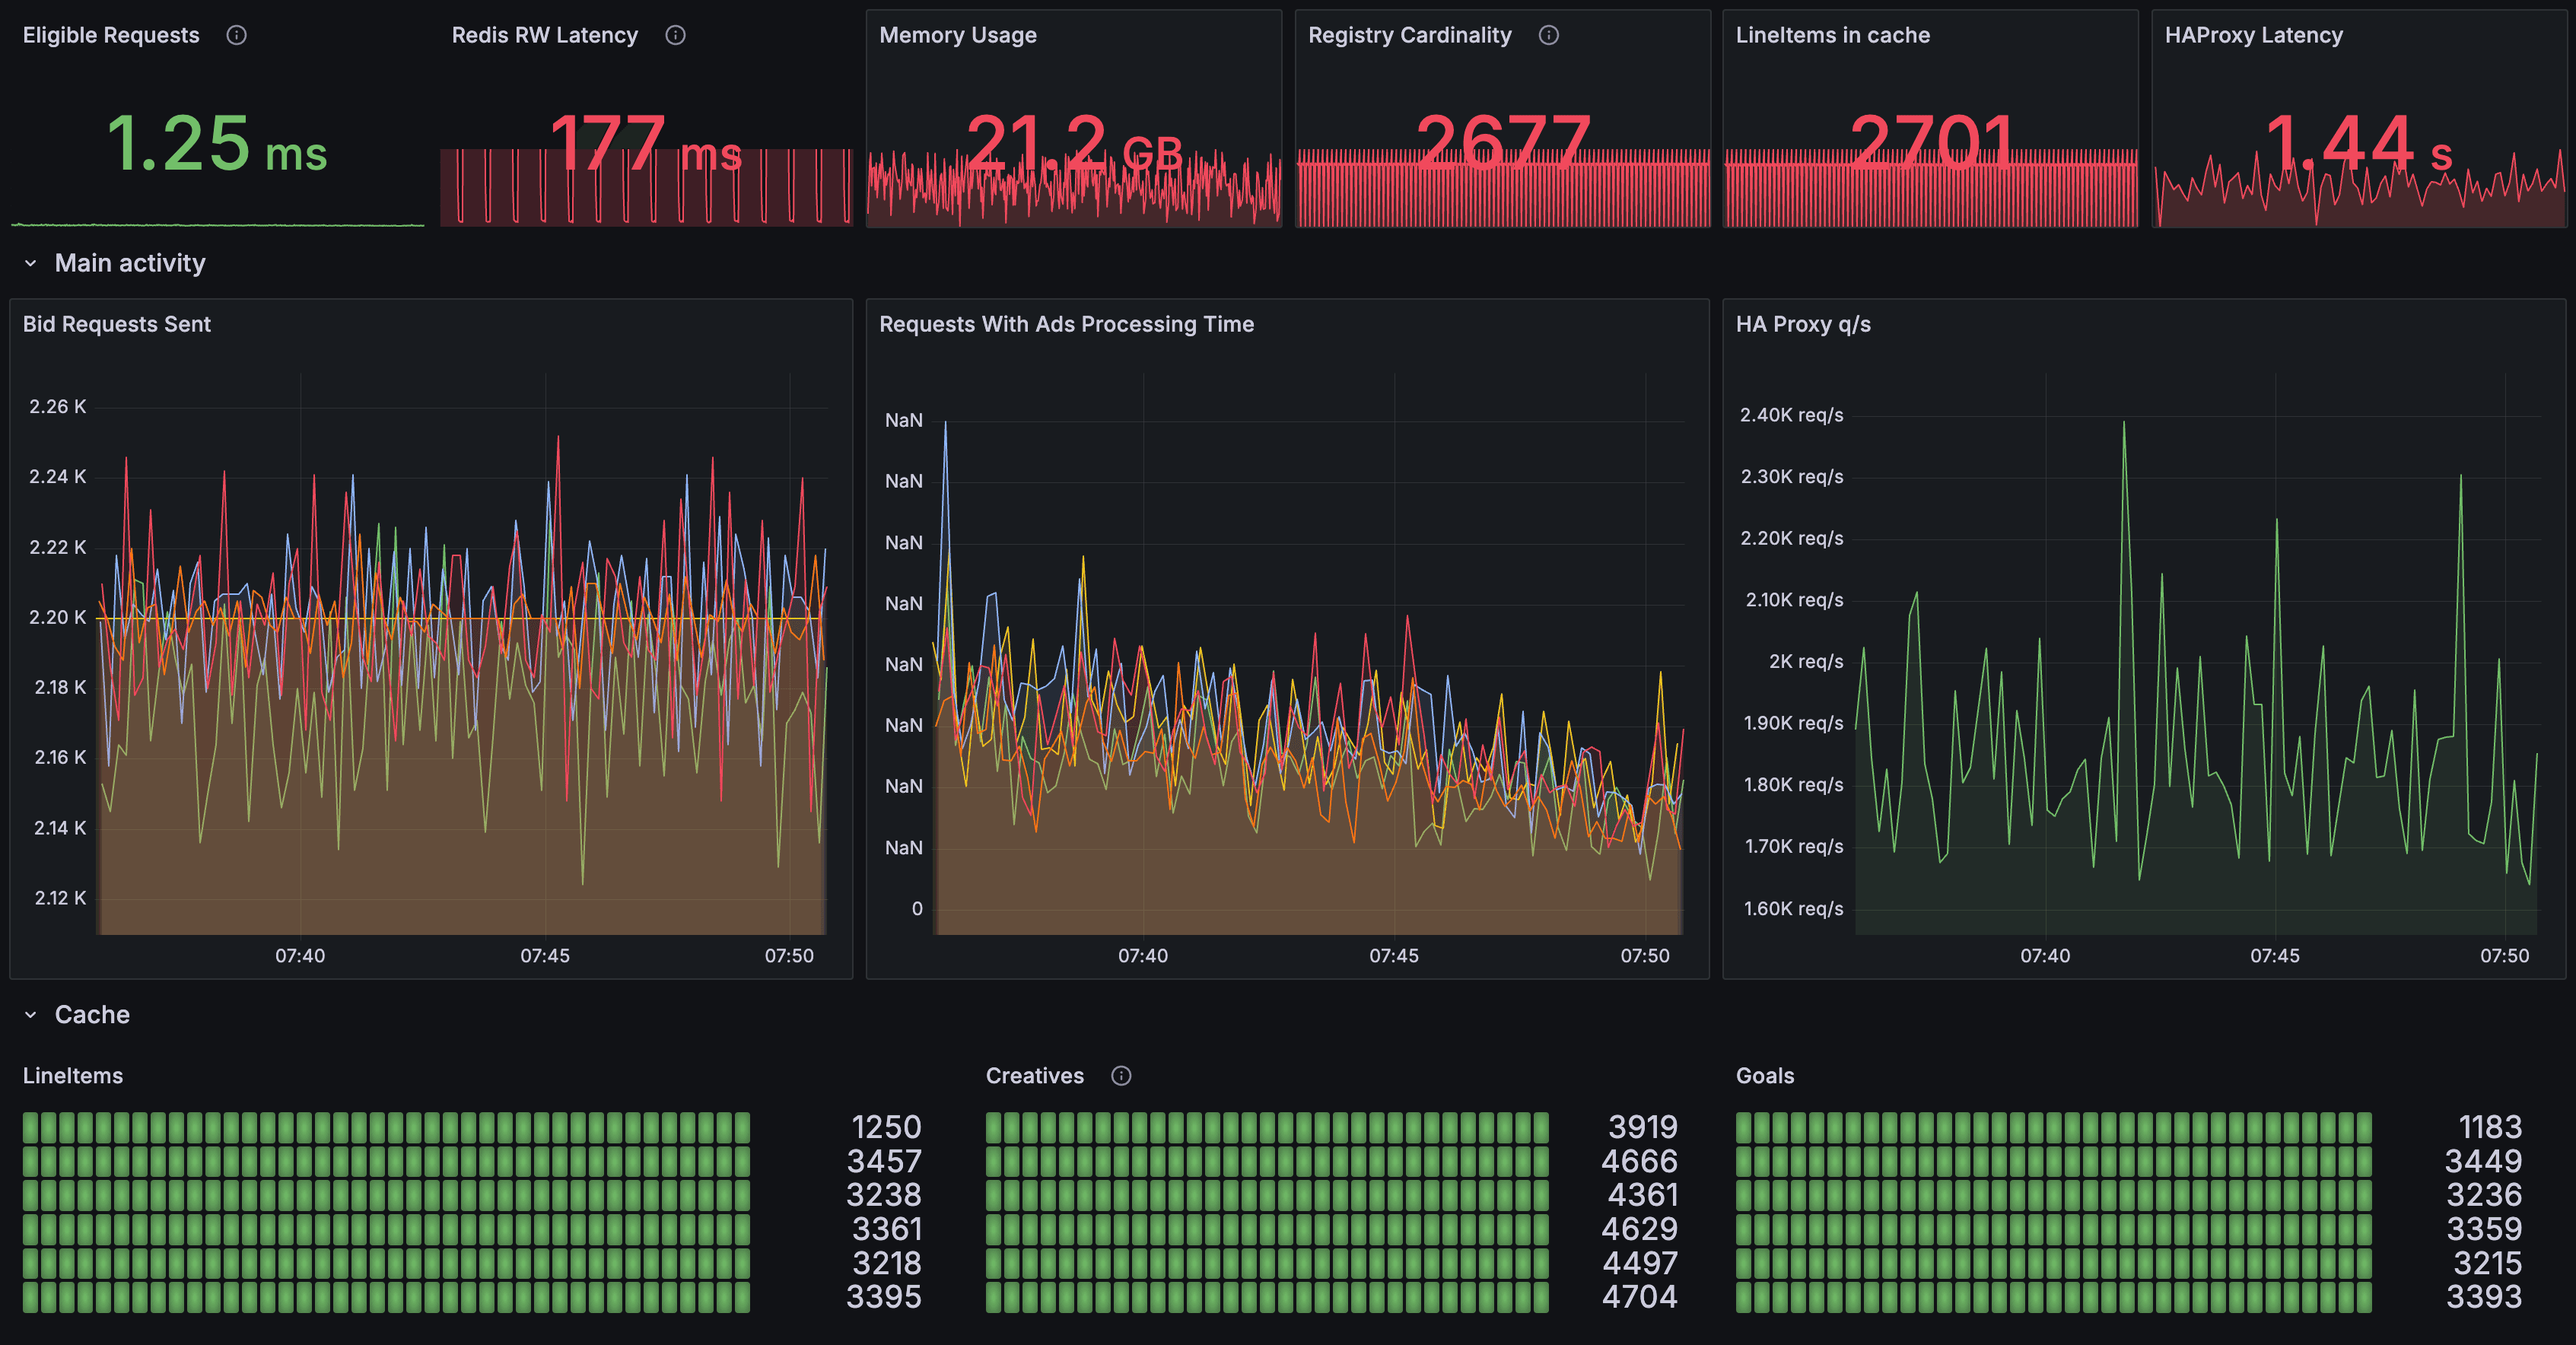This screenshot has width=2576, height=1345.
Task: Click the Goals value 3236
Action: [2484, 1195]
